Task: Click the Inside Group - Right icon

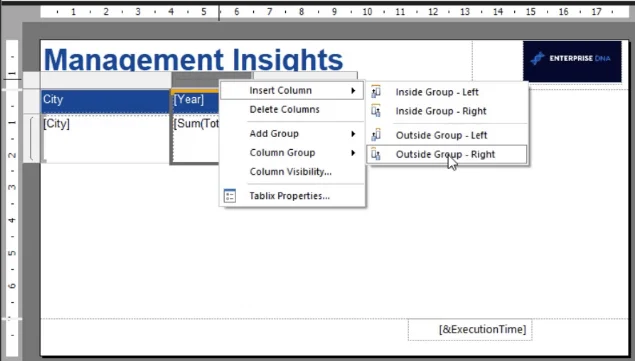Action: point(376,111)
